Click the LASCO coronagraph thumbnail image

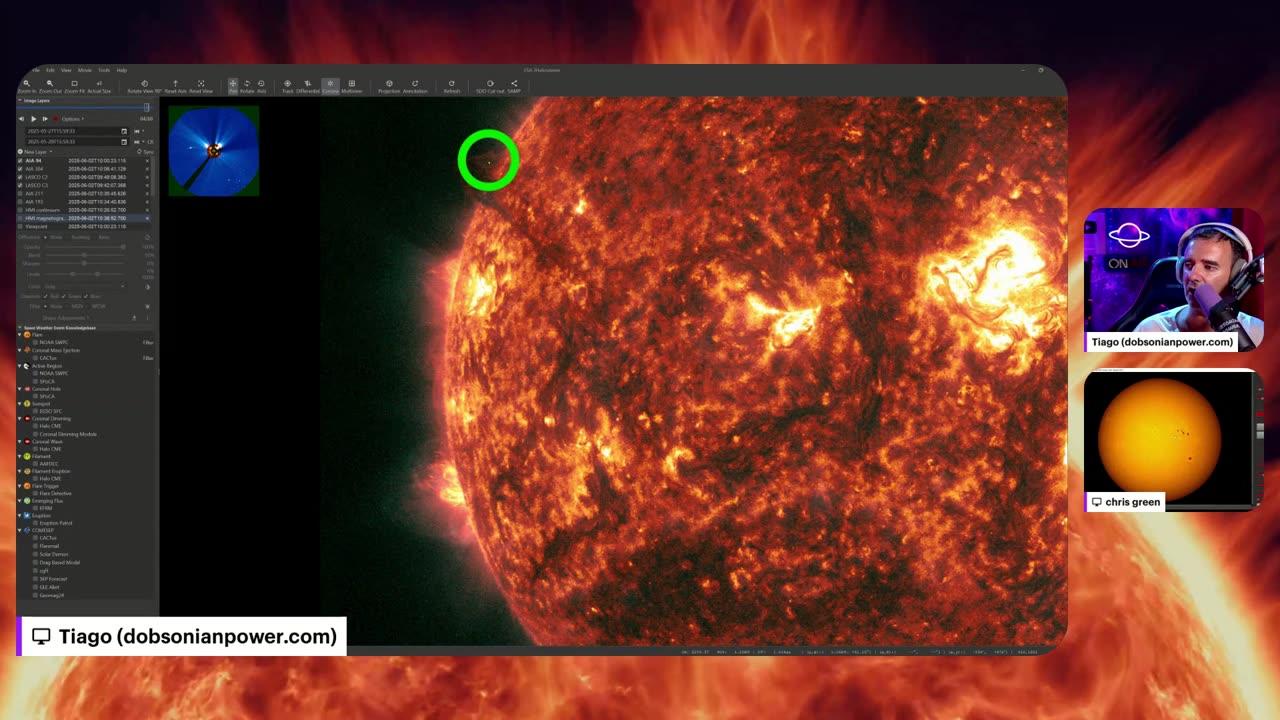pyautogui.click(x=214, y=150)
